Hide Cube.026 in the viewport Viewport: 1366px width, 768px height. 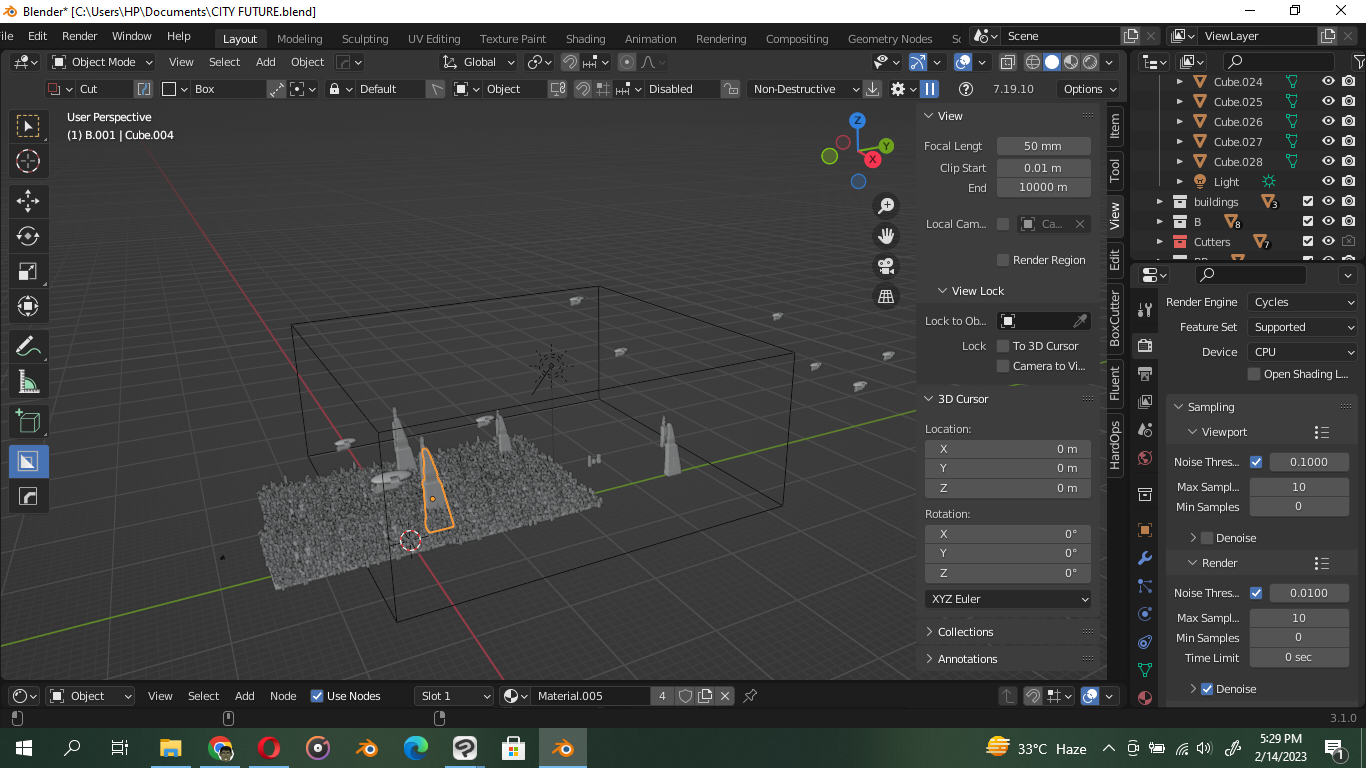coord(1328,121)
